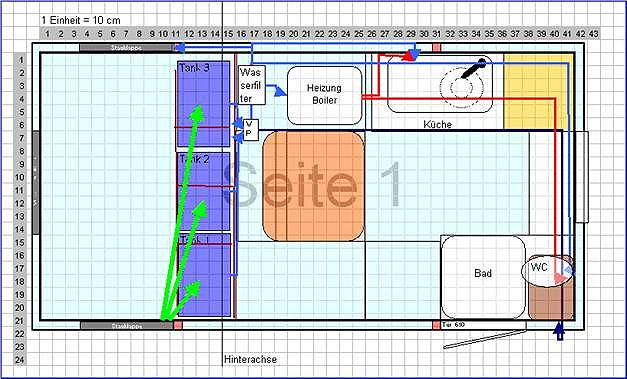Click the Küche label
The height and width of the screenshot is (379, 627).
(x=437, y=124)
